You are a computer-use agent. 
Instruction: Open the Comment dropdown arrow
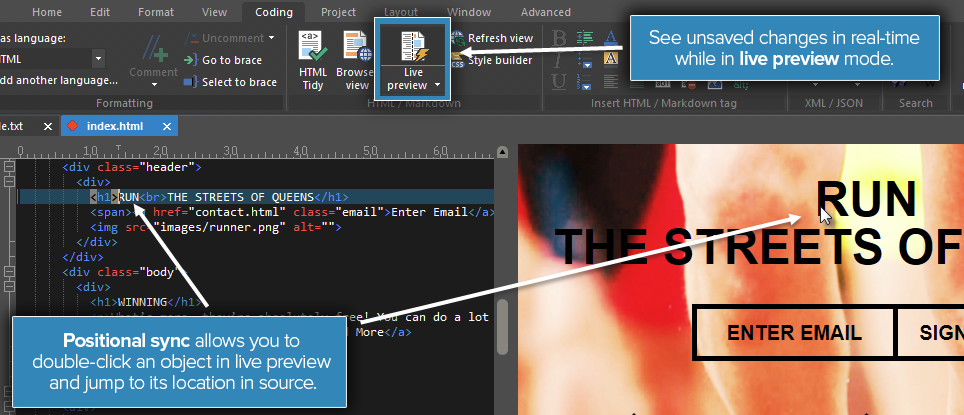154,85
